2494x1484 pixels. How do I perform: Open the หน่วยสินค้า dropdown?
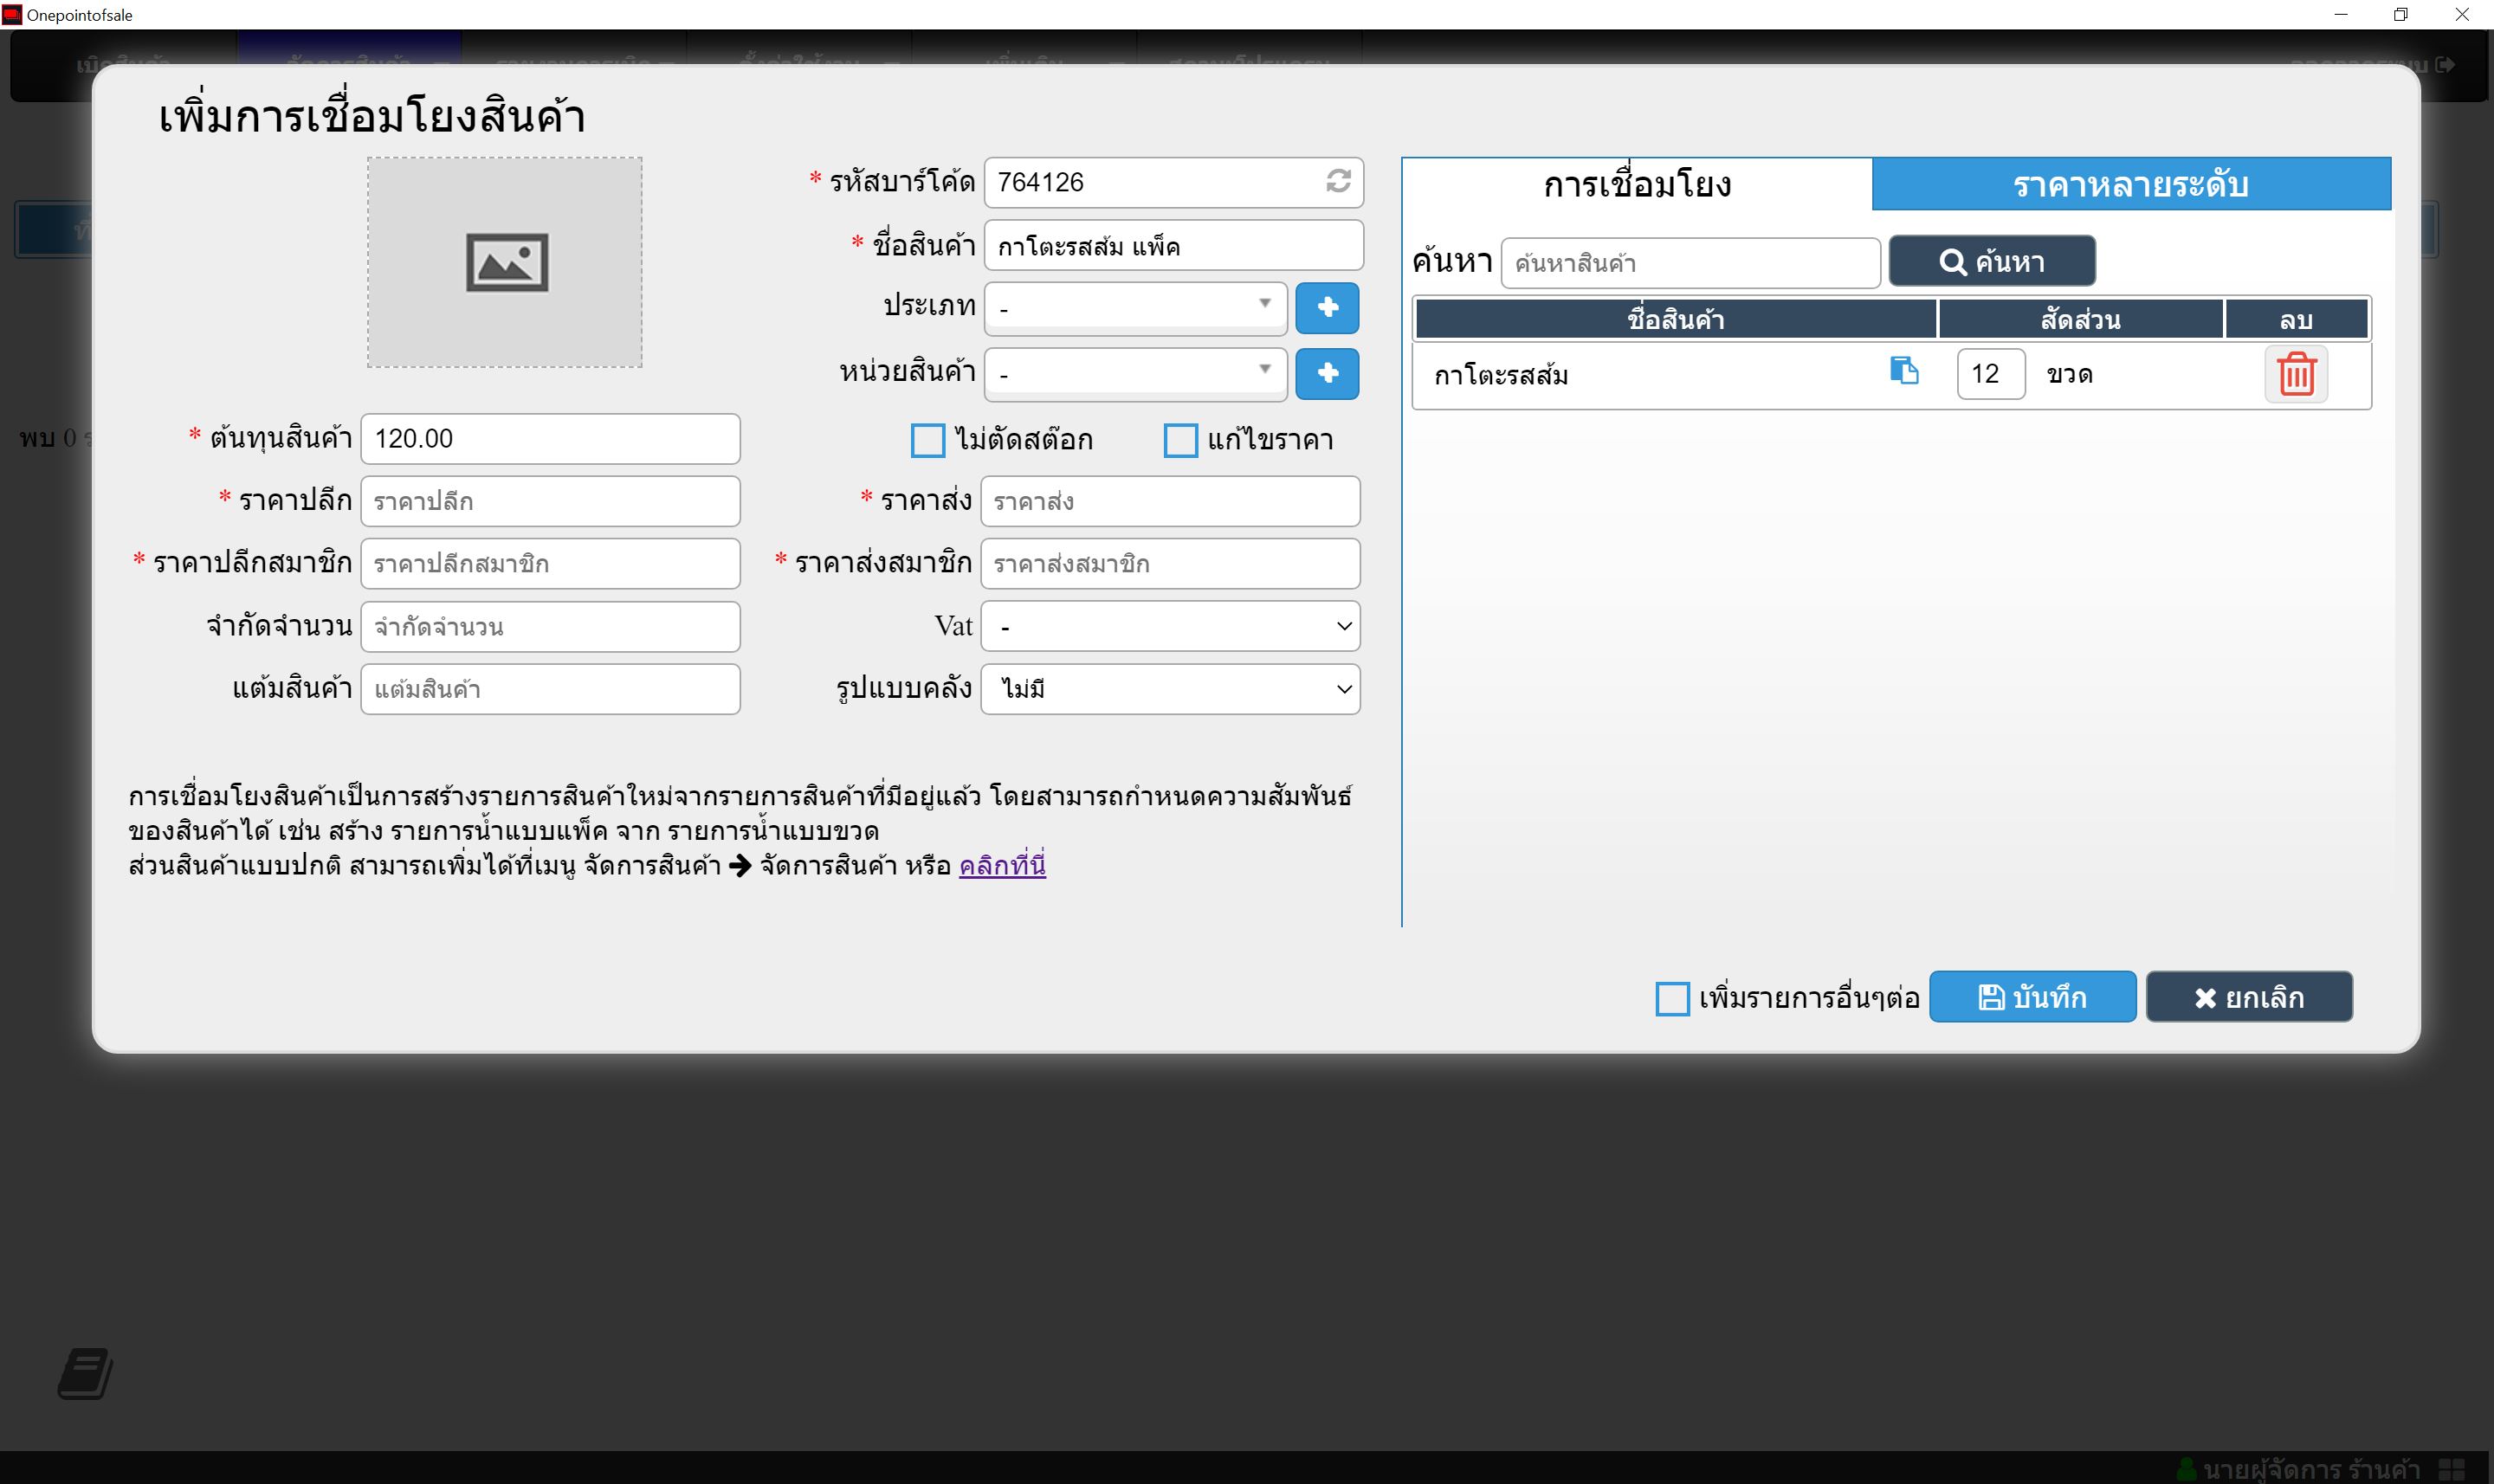click(1136, 374)
